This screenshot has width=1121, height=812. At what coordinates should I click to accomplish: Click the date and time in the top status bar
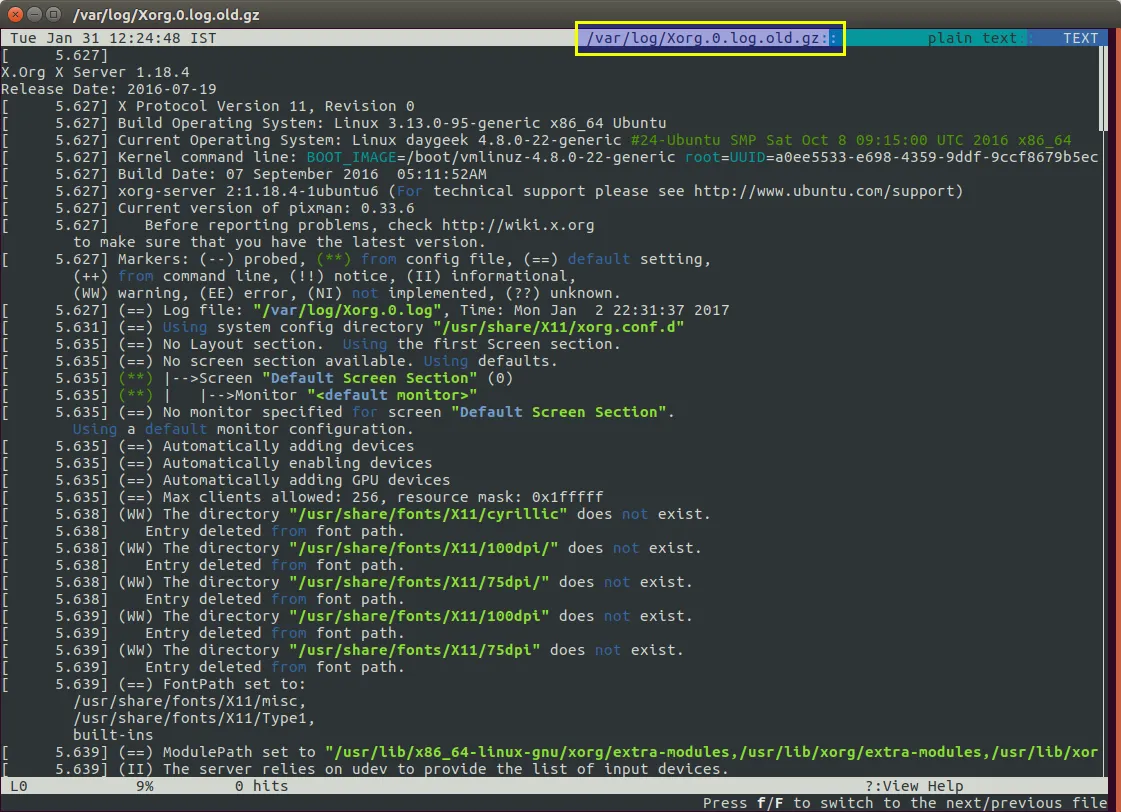[x=113, y=38]
